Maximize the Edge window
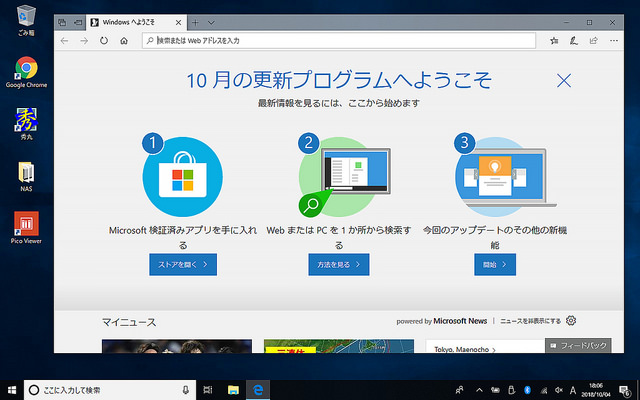Image resolution: width=640 pixels, height=400 pixels. pos(589,22)
